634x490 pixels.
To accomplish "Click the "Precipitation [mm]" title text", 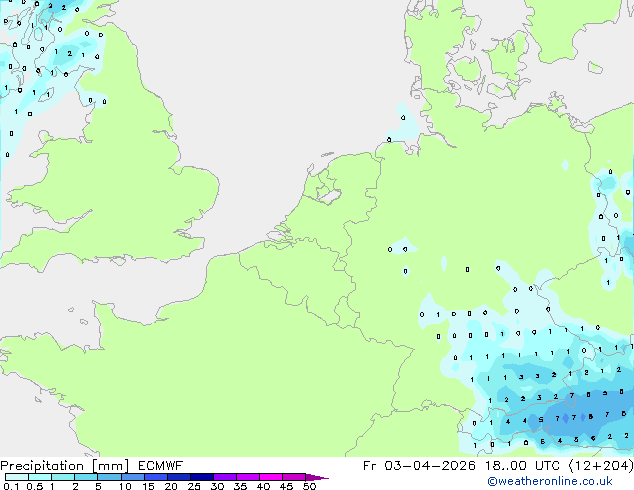I will tap(65, 466).
